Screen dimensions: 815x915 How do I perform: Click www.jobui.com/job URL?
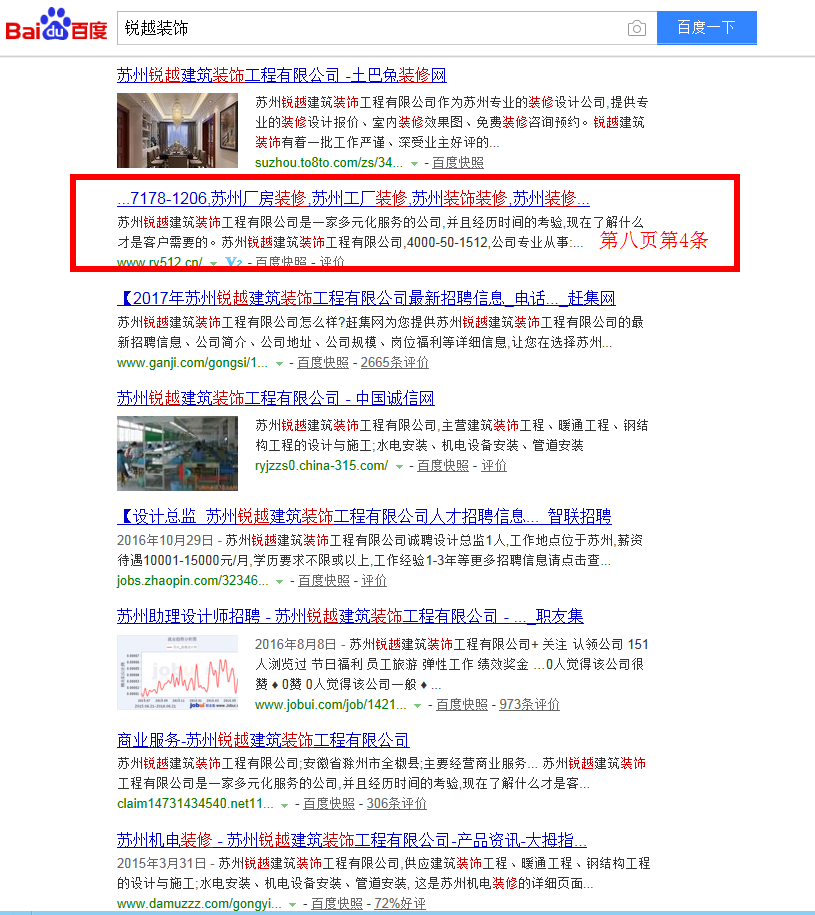pyautogui.click(x=331, y=704)
